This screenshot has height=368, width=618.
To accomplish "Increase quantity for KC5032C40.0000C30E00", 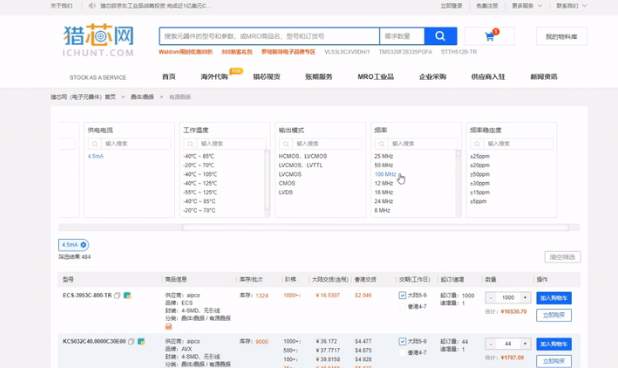I will pyautogui.click(x=525, y=344).
